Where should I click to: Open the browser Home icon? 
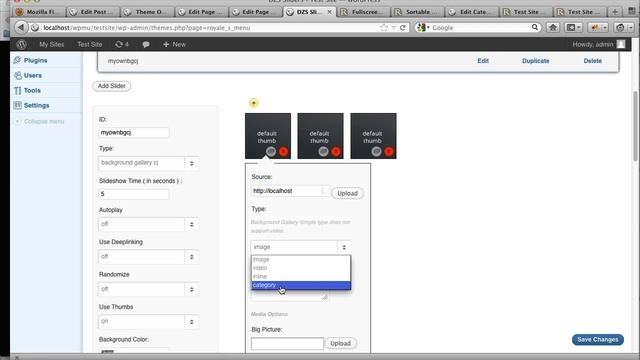point(553,27)
